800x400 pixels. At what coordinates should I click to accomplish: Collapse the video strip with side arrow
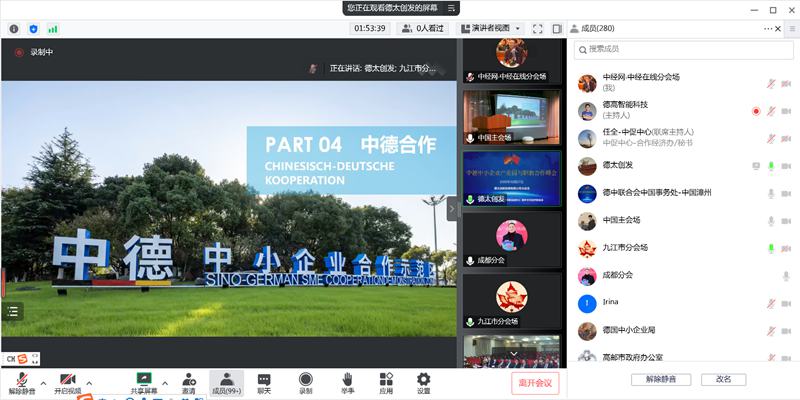point(452,208)
